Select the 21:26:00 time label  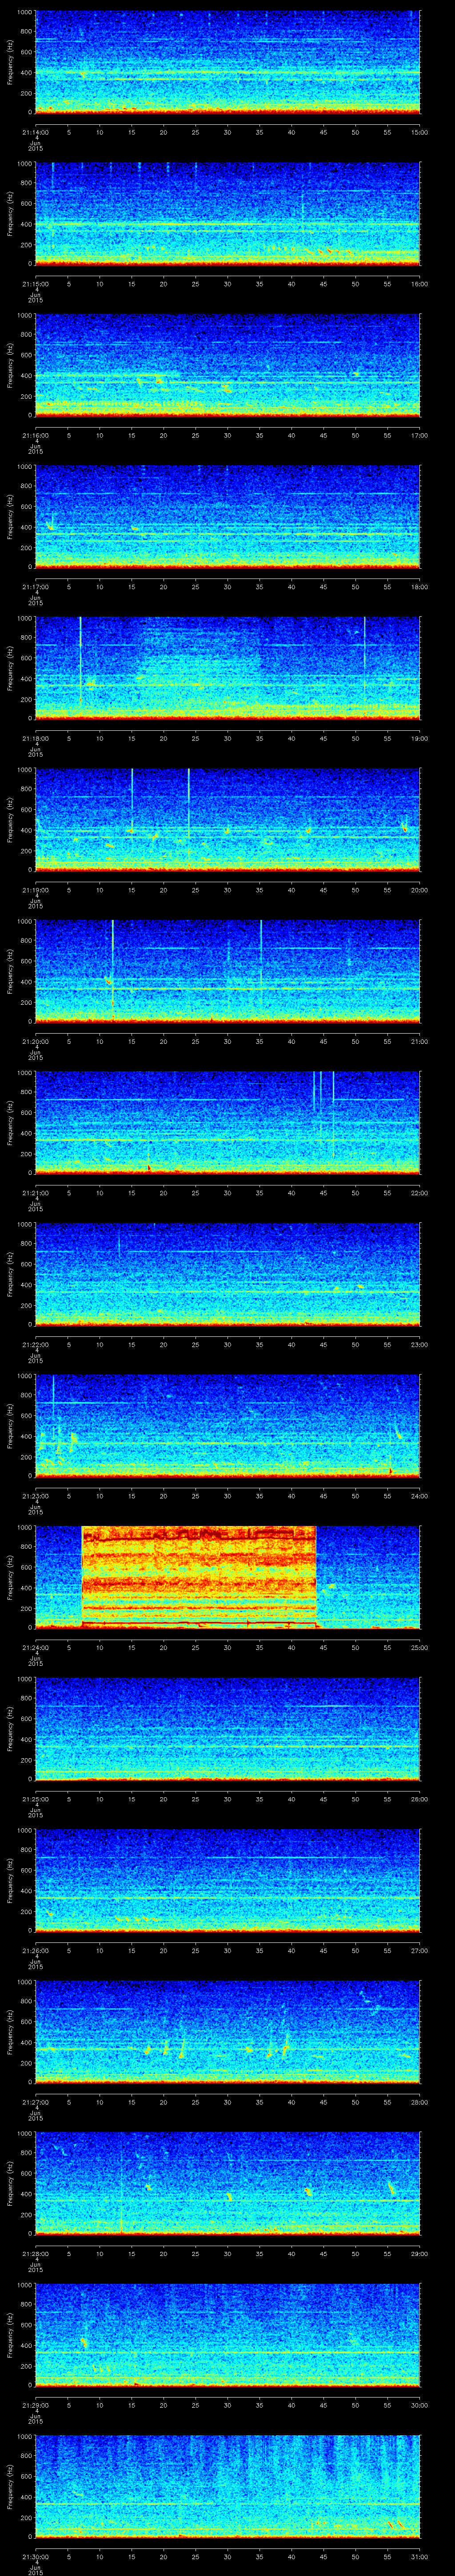click(35, 1950)
